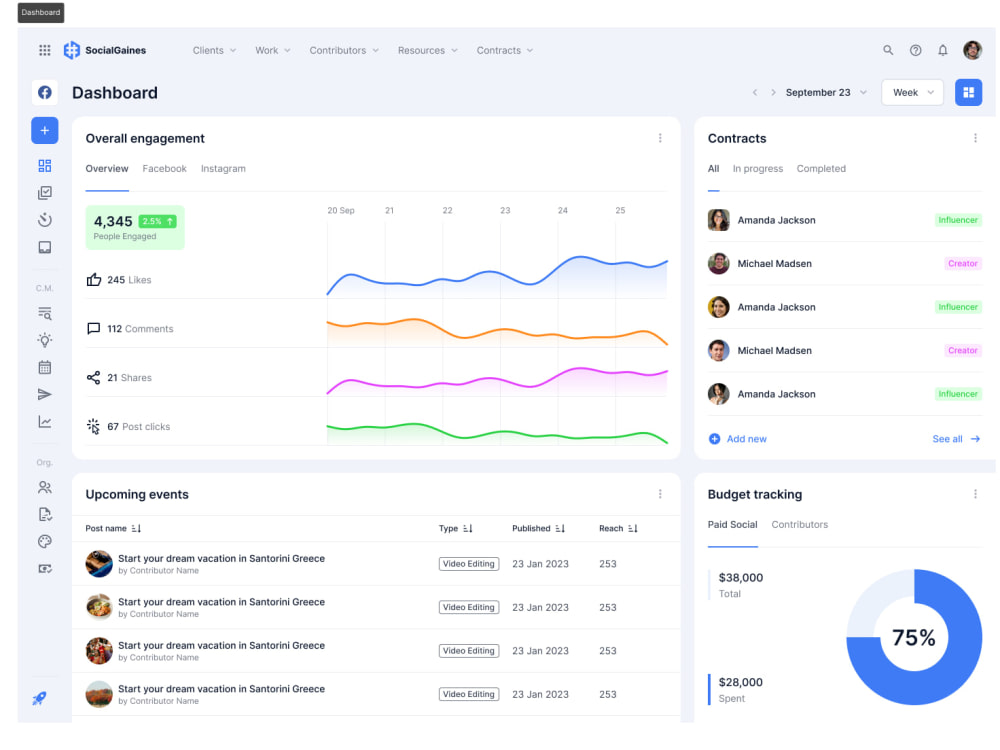The width and height of the screenshot is (1000, 750).
Task: Click the first Video Editing tag
Action: 469,564
